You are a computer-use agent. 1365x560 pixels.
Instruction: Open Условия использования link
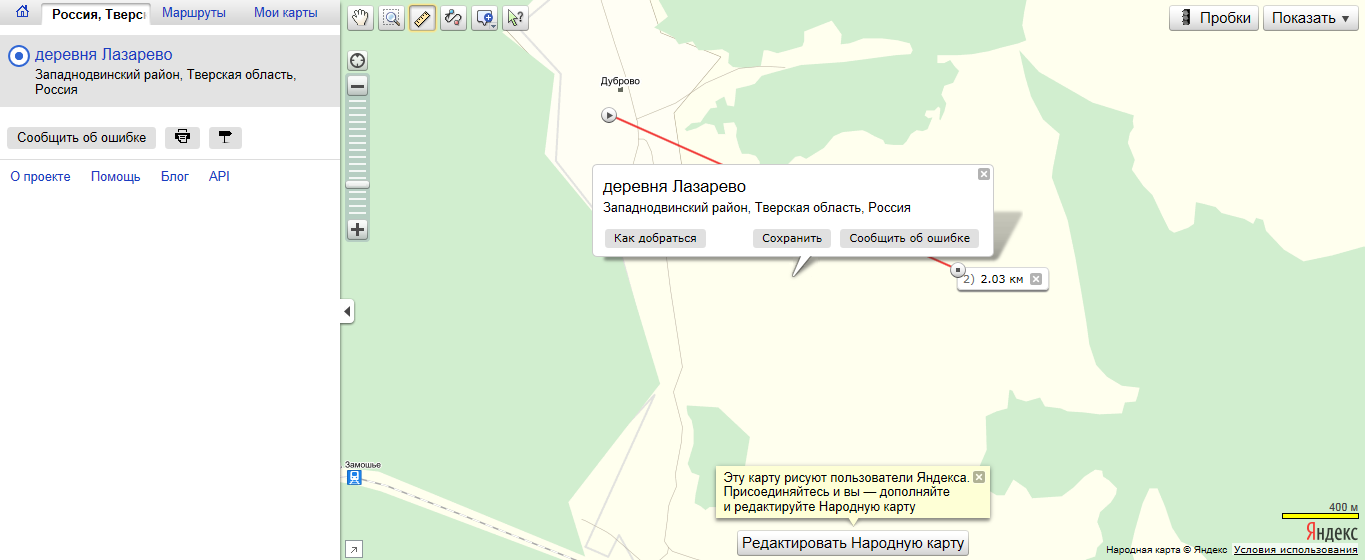1295,550
